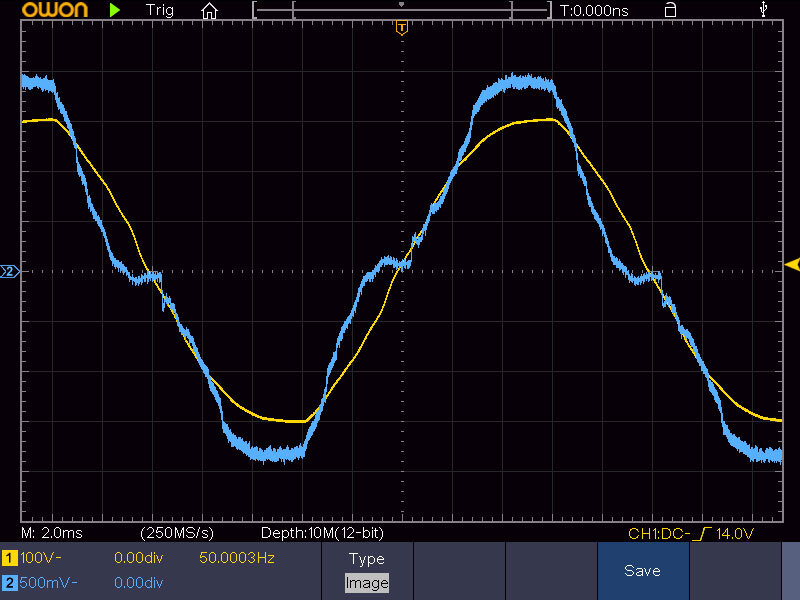
Task: Click the 50.0003Hz frequency readout
Action: [237, 558]
